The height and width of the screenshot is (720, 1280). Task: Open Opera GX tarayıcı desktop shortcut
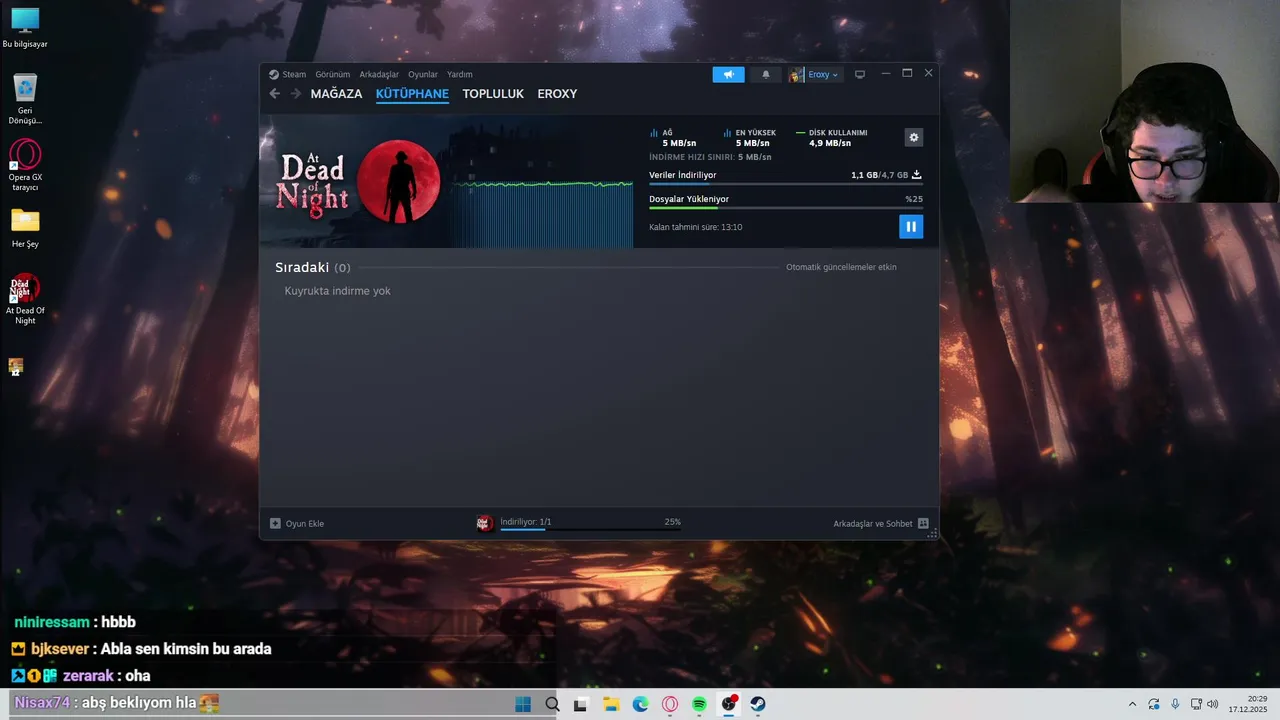point(25,165)
